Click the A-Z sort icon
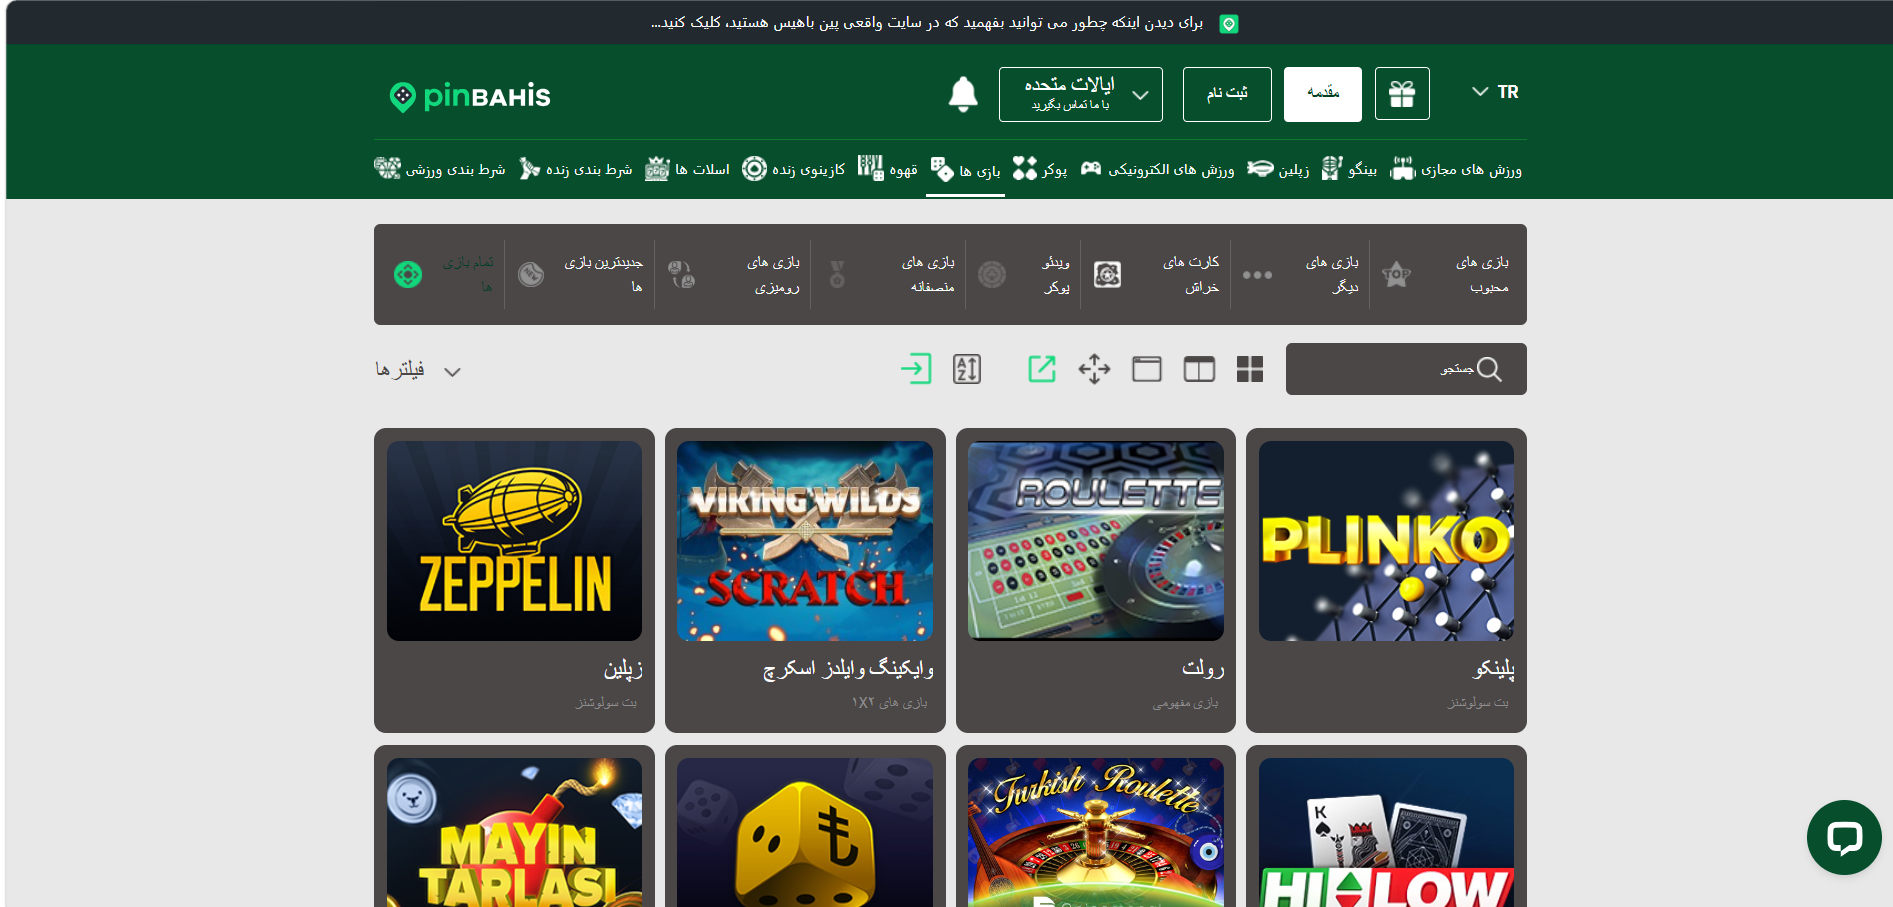The height and width of the screenshot is (907, 1893). (x=967, y=369)
